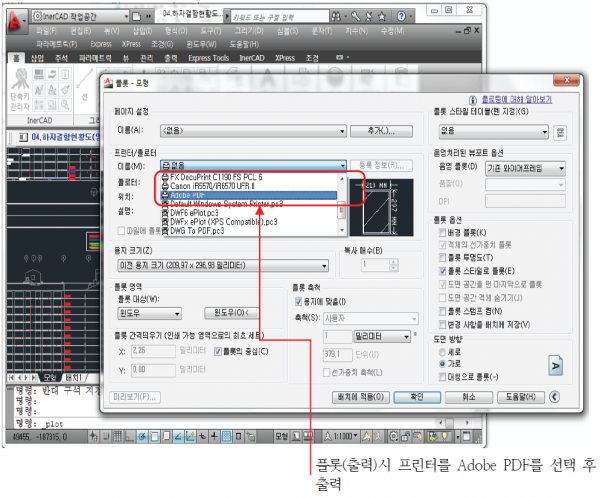Toggle grid display icon in status bar

117,436
